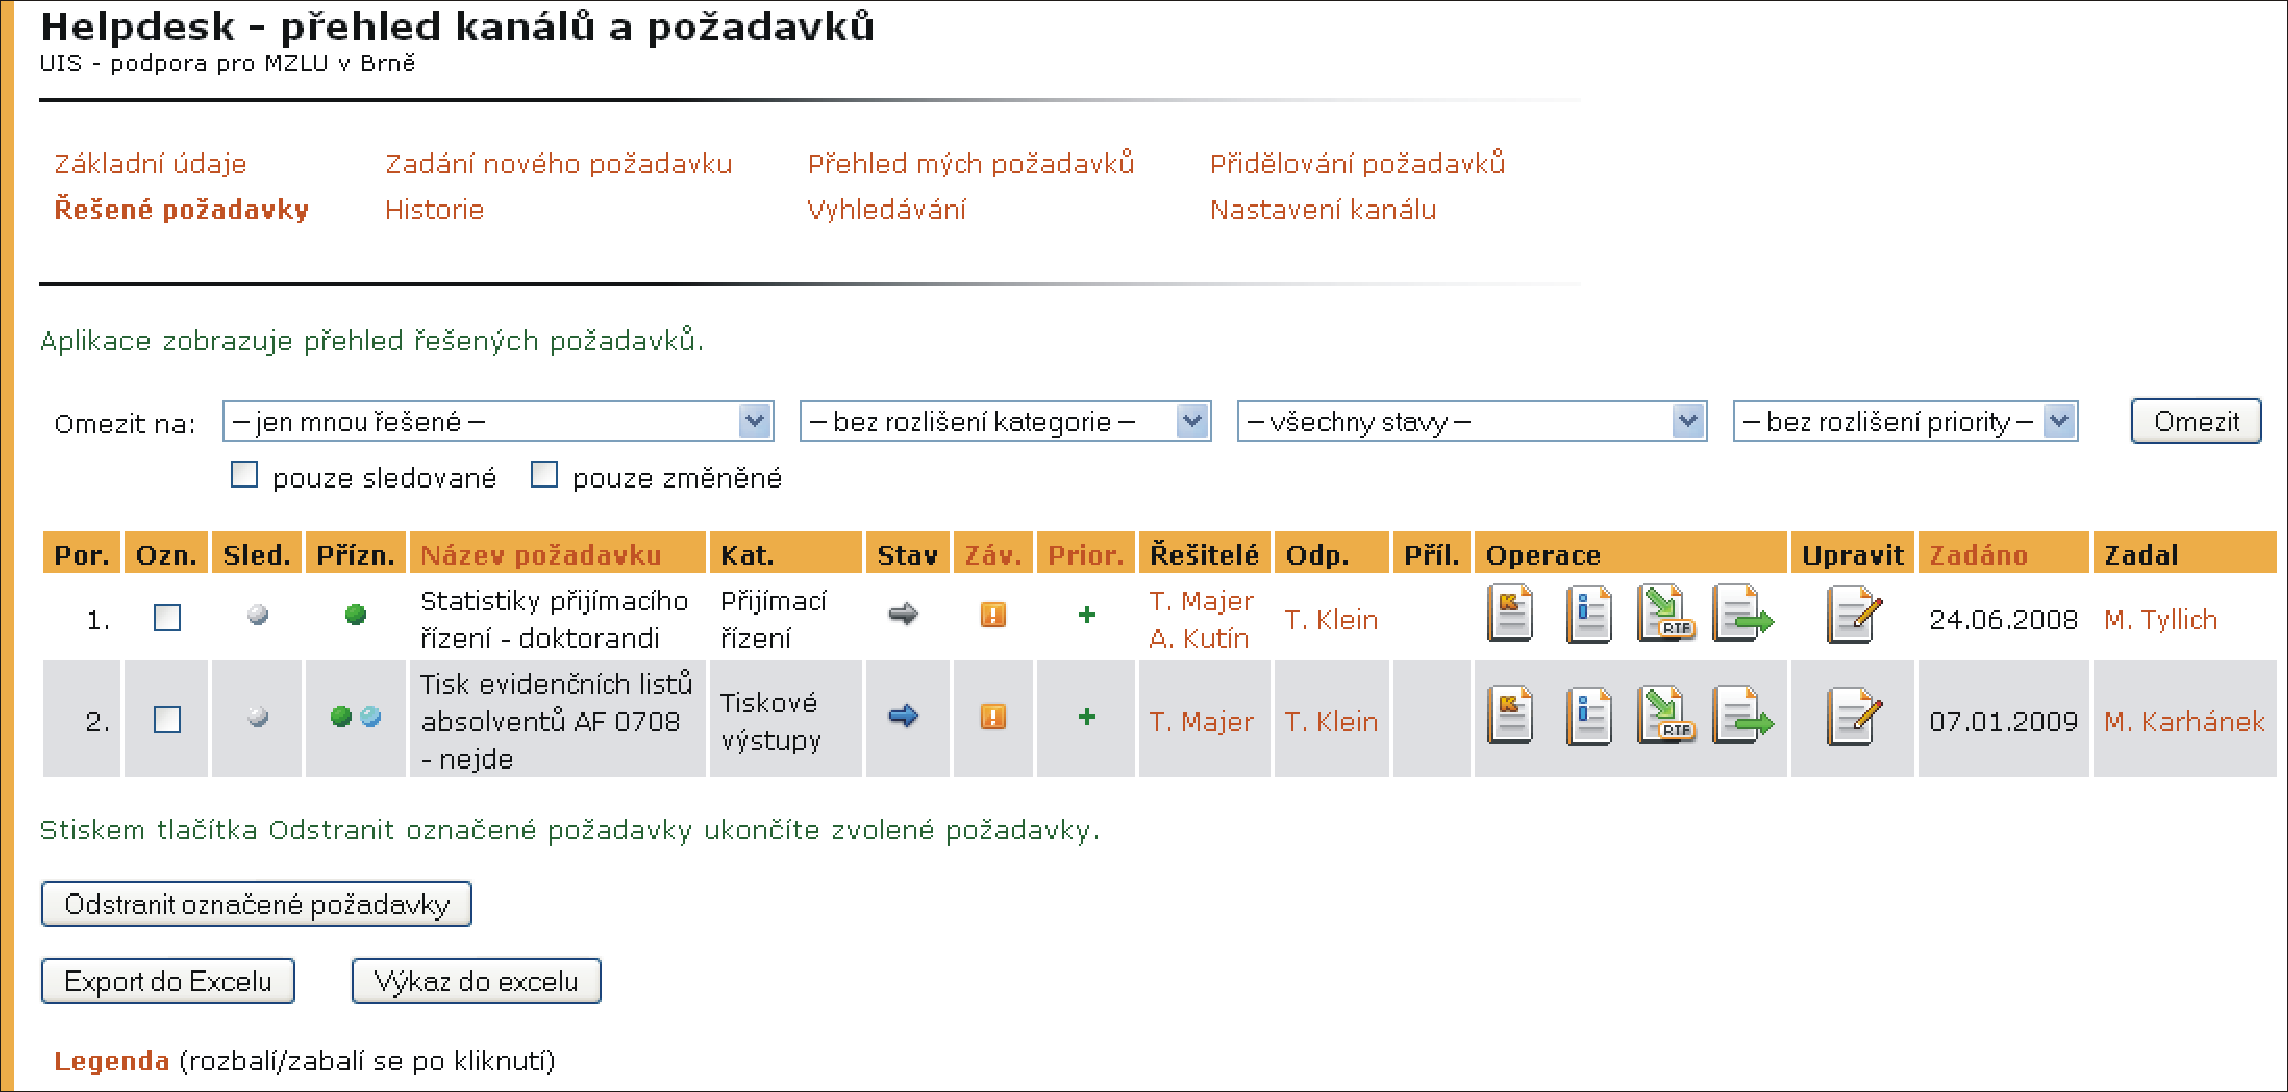The height and width of the screenshot is (1092, 2288).
Task: Click the Export do Excelu button
Action: 168,981
